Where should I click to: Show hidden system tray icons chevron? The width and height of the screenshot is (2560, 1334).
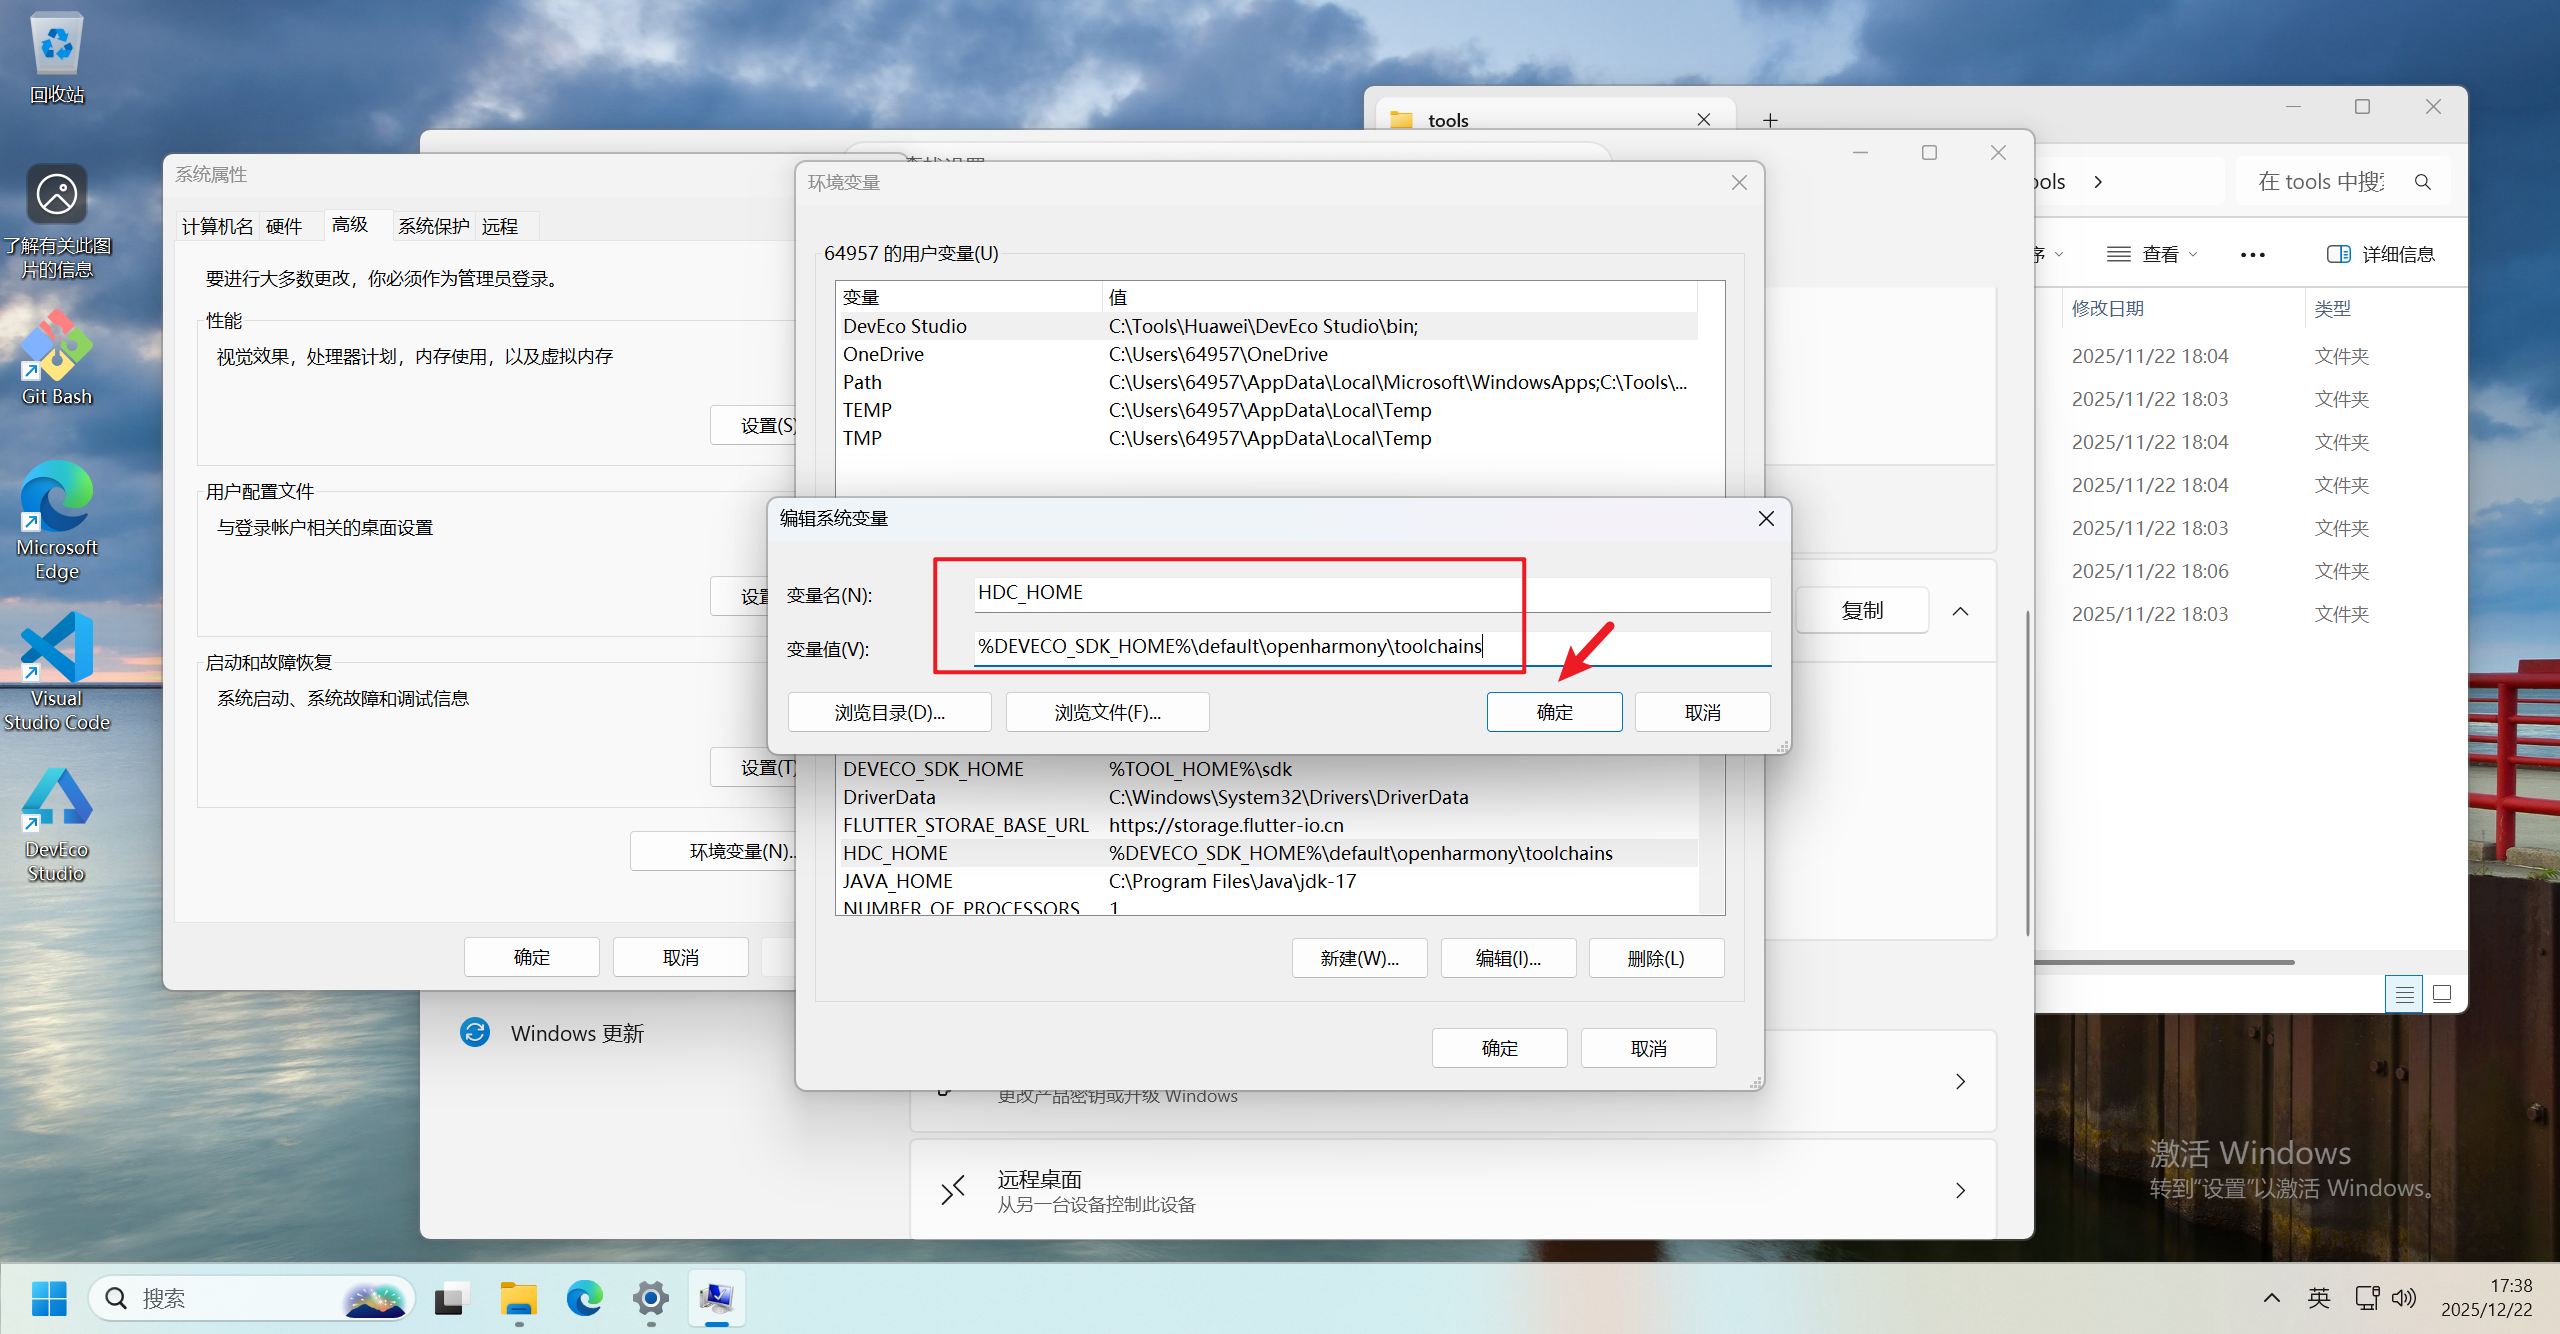pyautogui.click(x=2271, y=1298)
